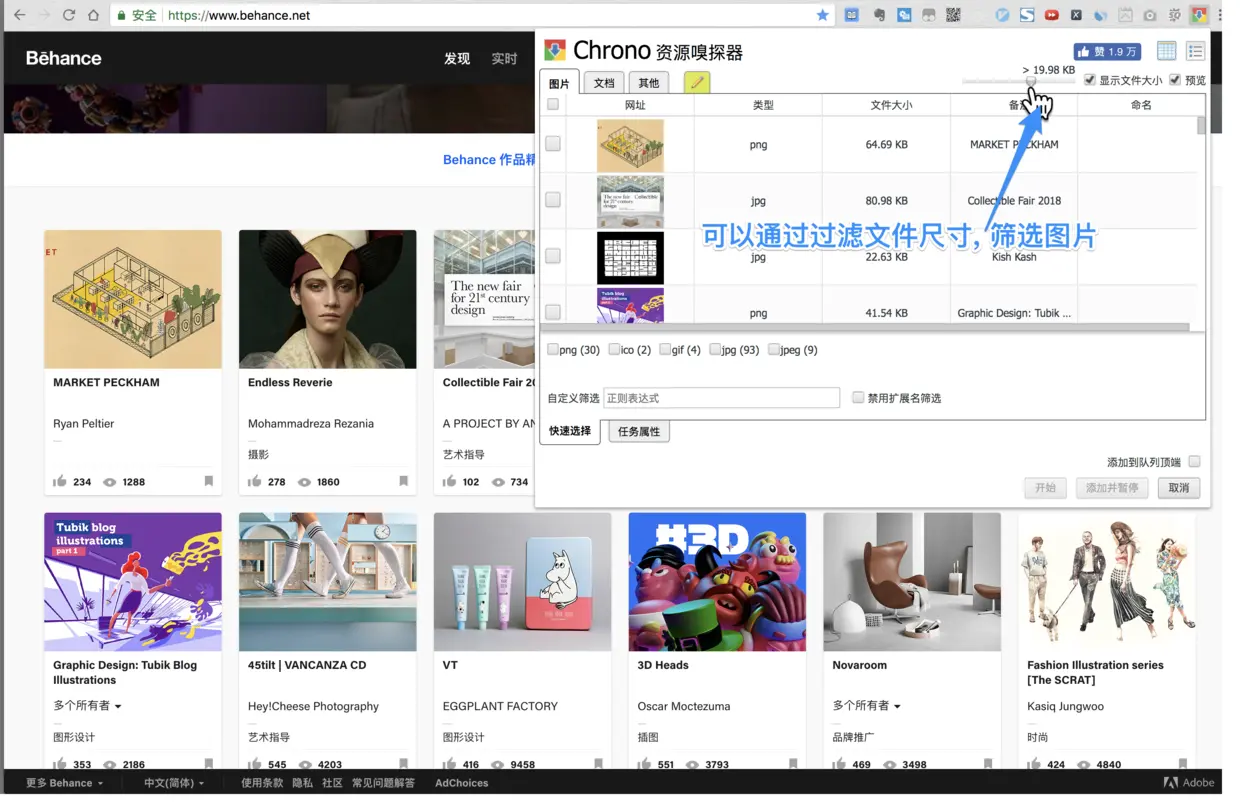
Task: Save MARKET PECKHAM with its bookmark icon
Action: tap(209, 481)
